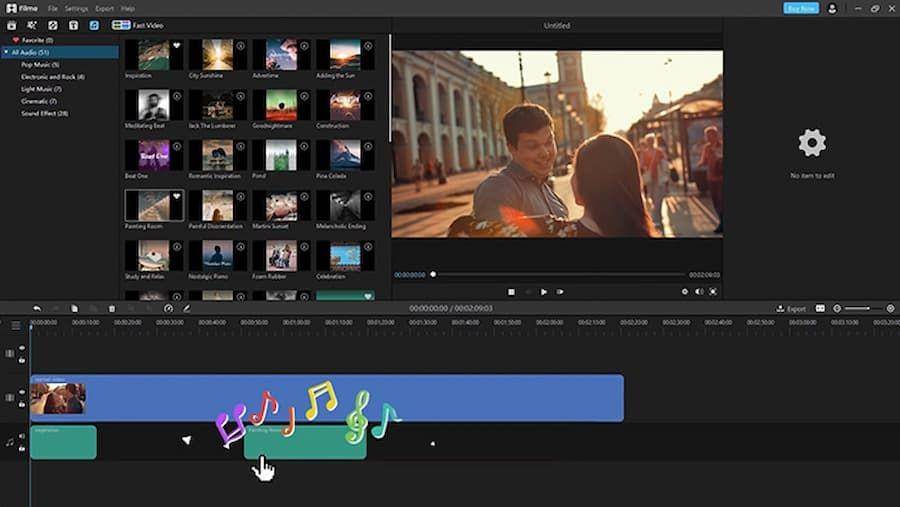Delete the selected clip with trash icon
Image resolution: width=900 pixels, height=507 pixels.
tap(112, 308)
